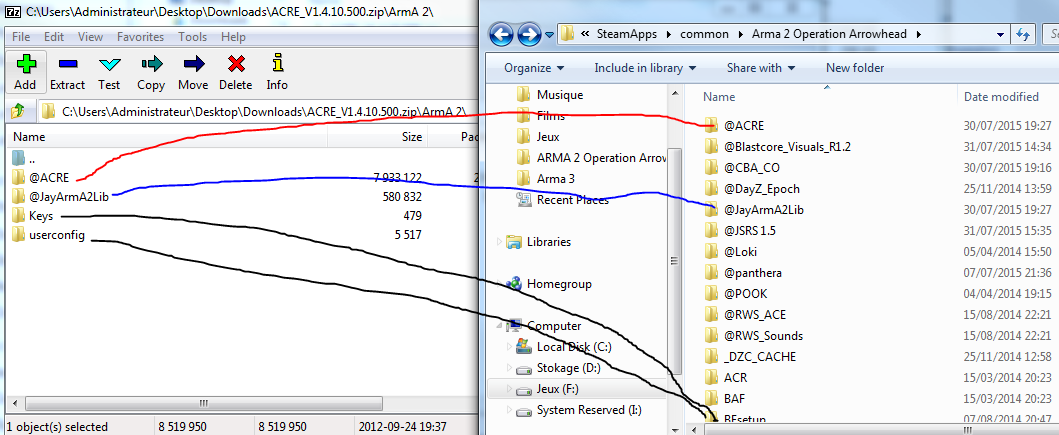
Task: Select the @JSRS 1.5 folder
Action: pos(740,230)
